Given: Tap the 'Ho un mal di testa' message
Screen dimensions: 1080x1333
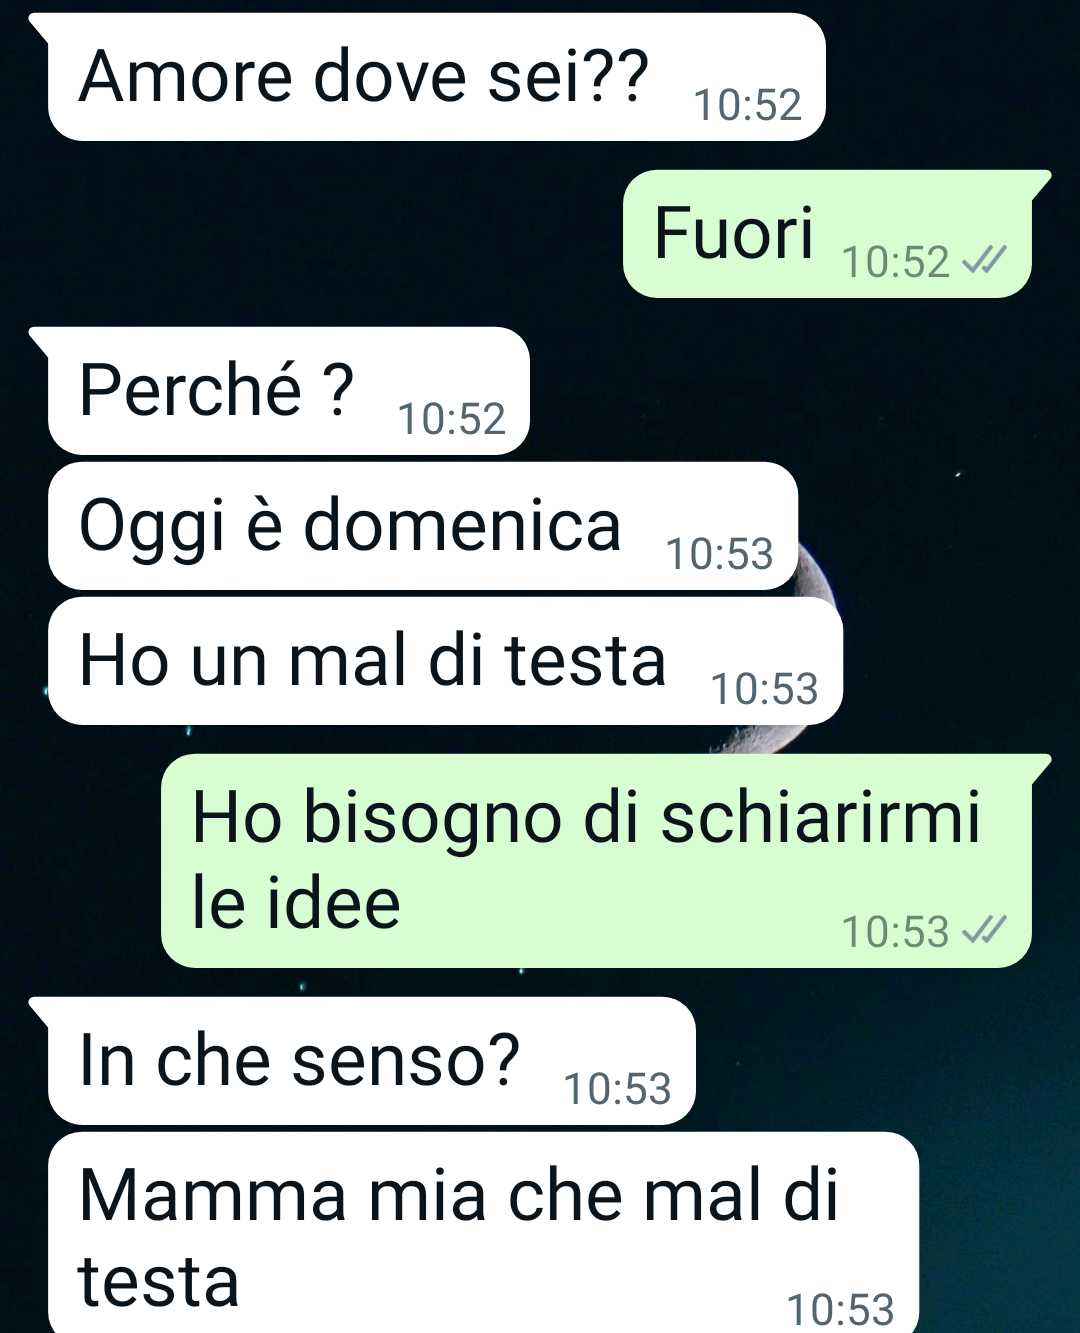Looking at the screenshot, I should click(x=445, y=661).
